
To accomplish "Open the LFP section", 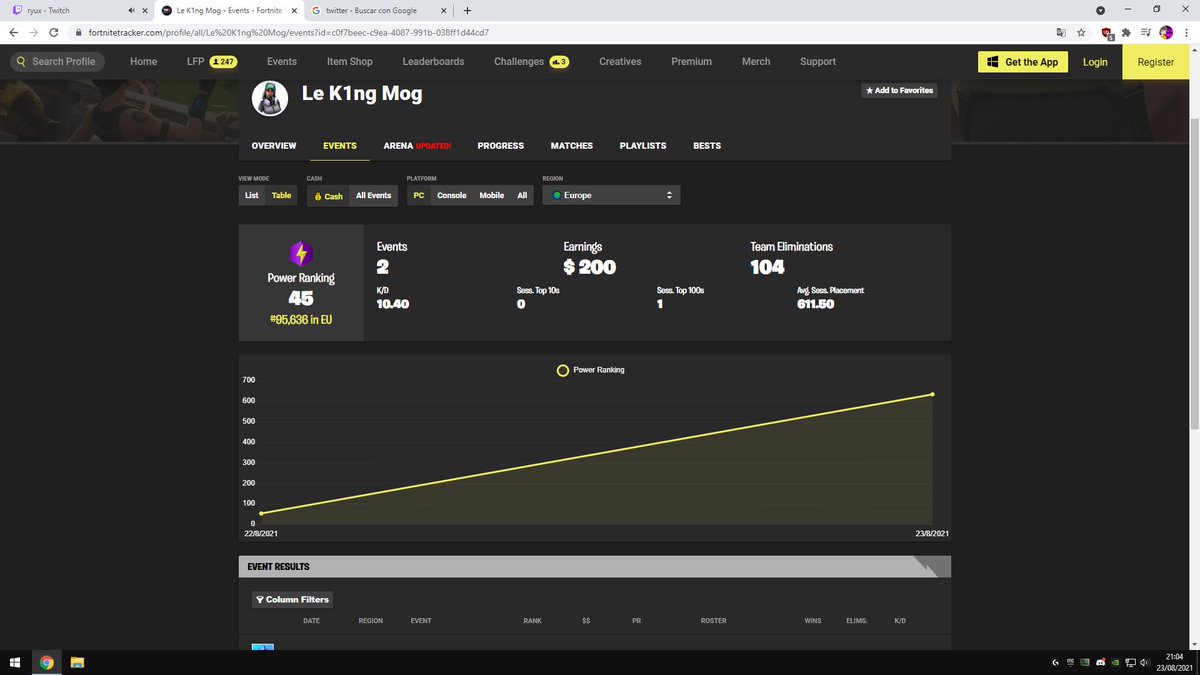I will click(x=211, y=61).
